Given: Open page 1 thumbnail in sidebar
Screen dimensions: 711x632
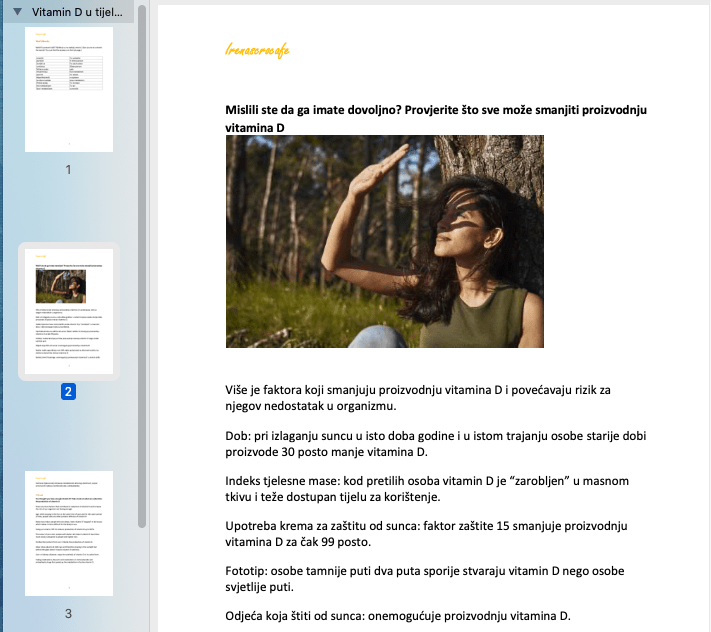Looking at the screenshot, I should pyautogui.click(x=69, y=89).
